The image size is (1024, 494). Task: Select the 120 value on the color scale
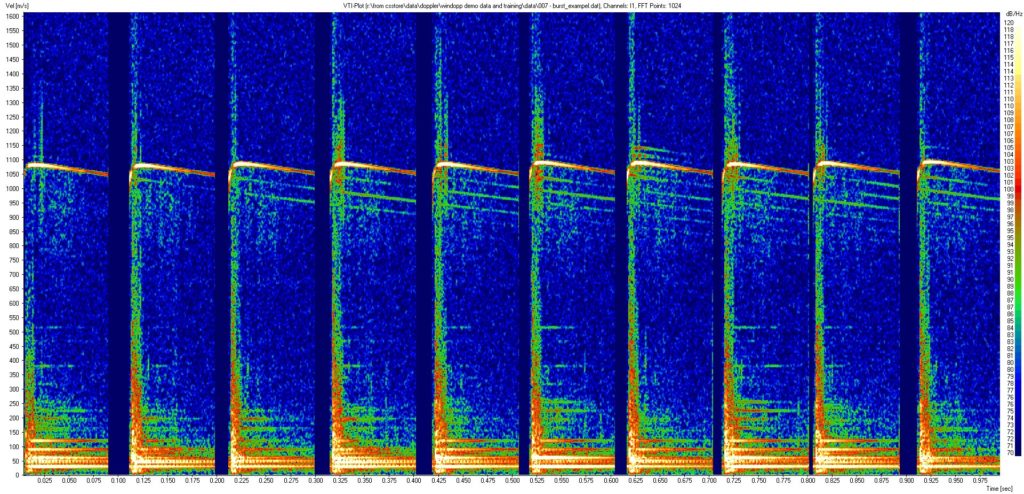pyautogui.click(x=1009, y=22)
